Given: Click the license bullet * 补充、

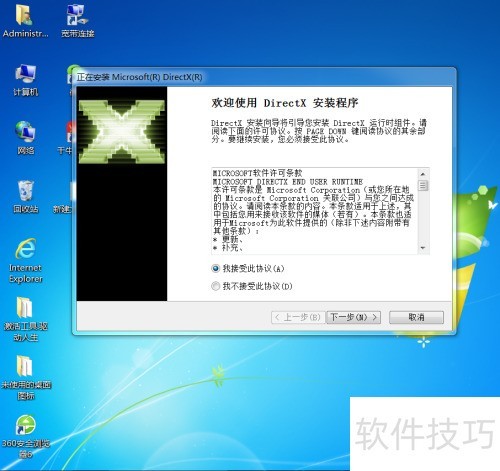Looking at the screenshot, I should coord(228,248).
